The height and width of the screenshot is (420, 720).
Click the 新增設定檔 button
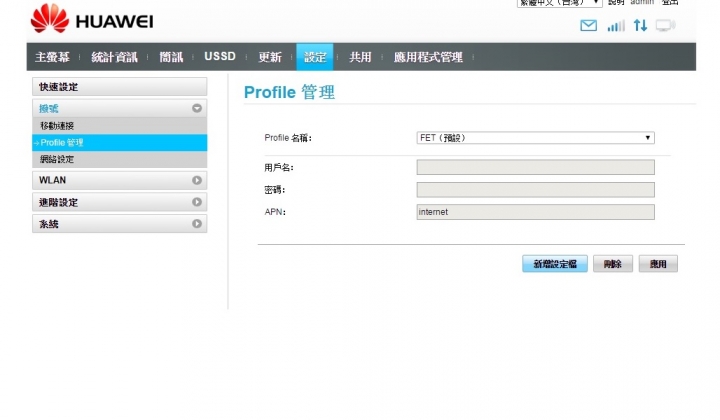pyautogui.click(x=555, y=264)
